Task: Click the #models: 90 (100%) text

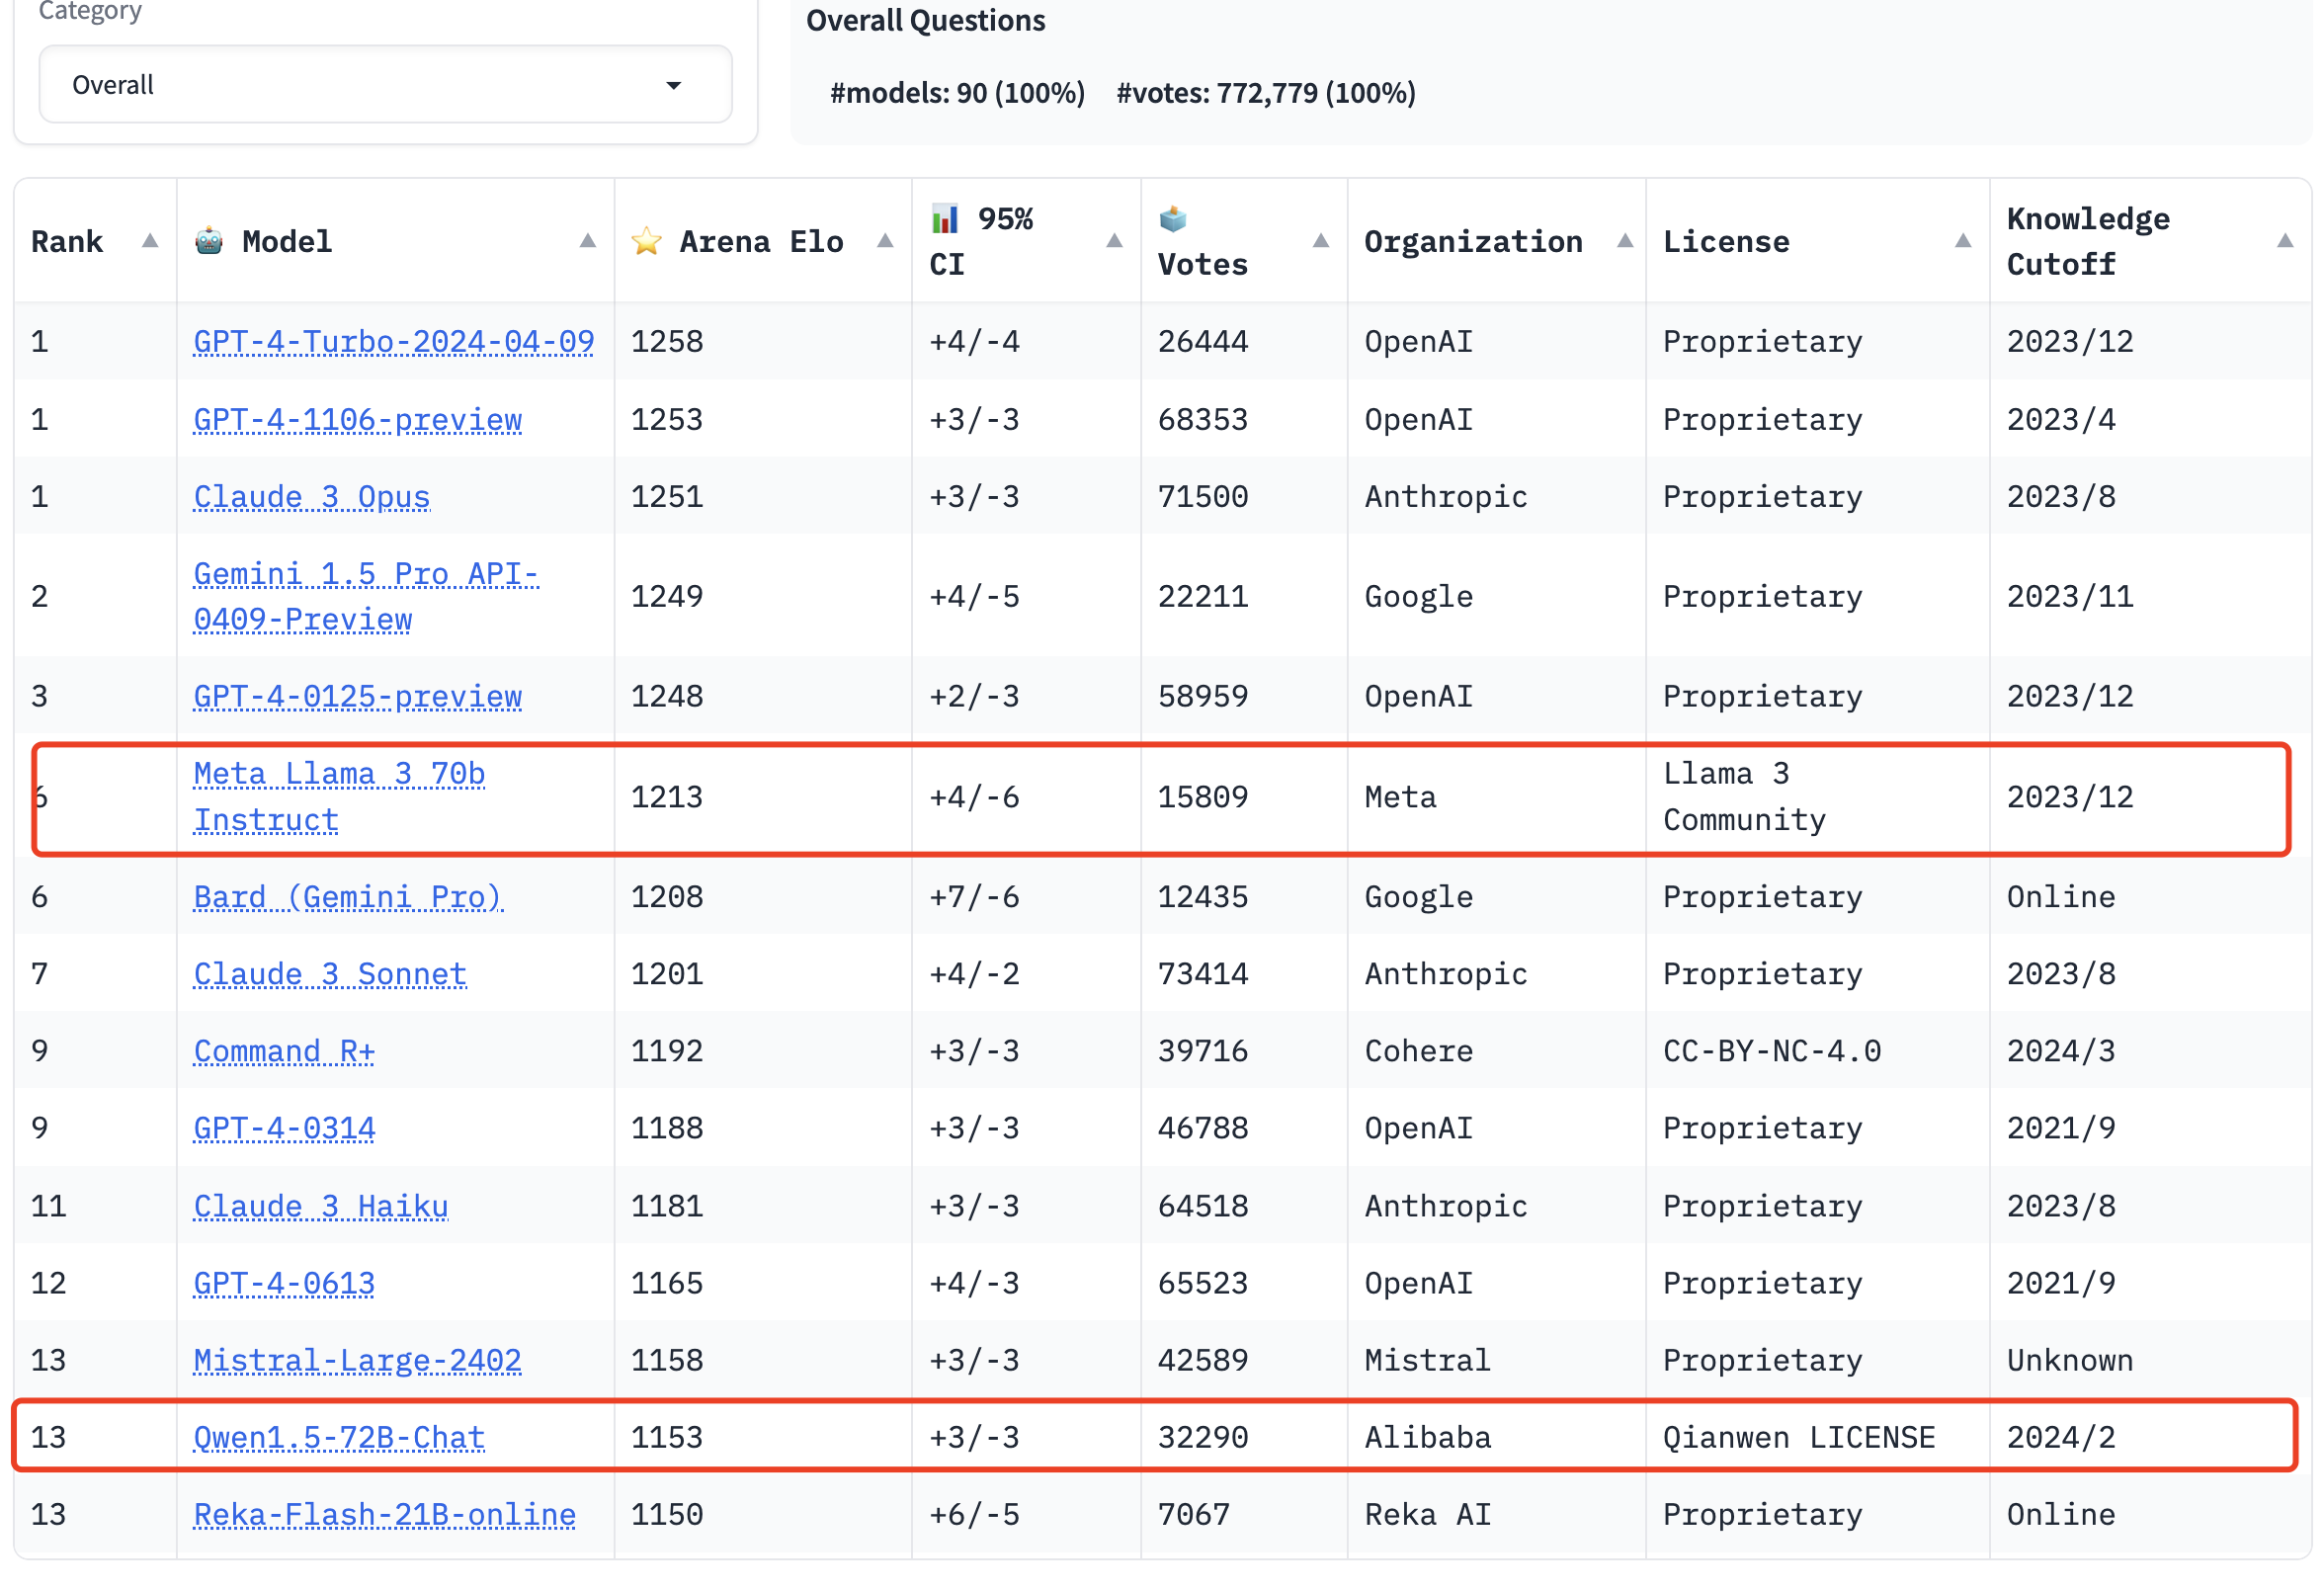Action: pyautogui.click(x=957, y=93)
